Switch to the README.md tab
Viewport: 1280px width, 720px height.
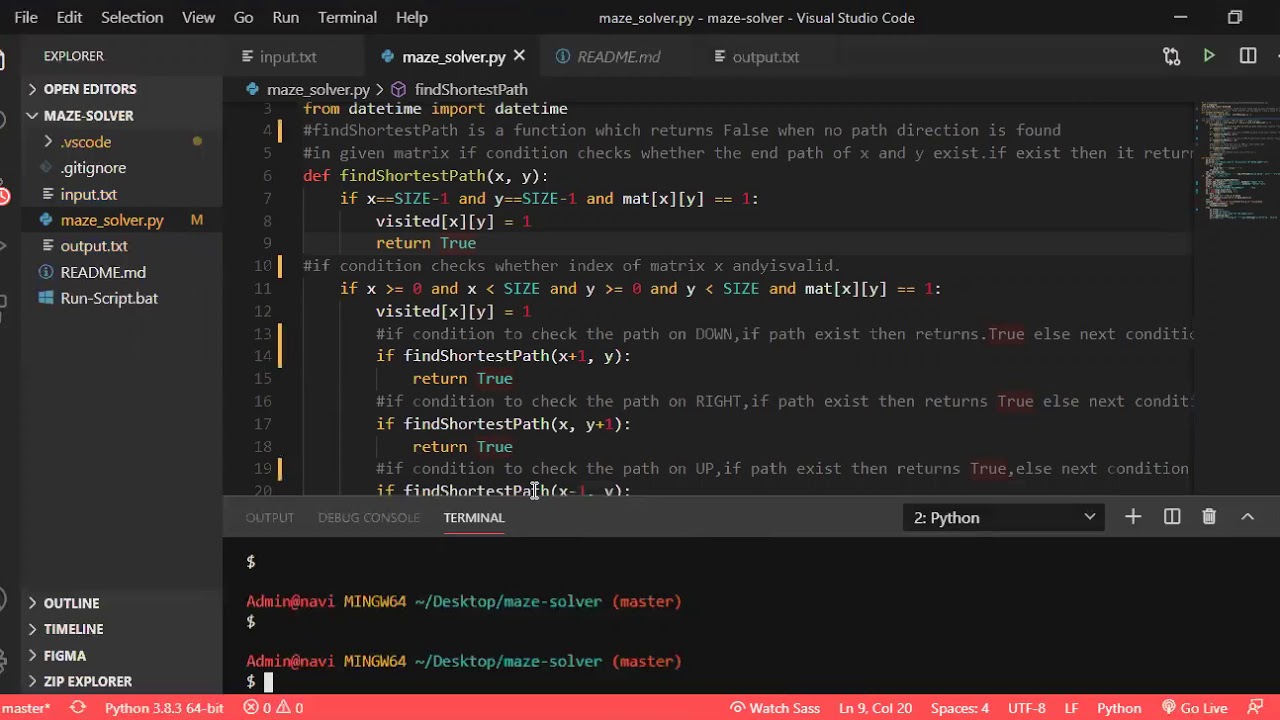(618, 56)
